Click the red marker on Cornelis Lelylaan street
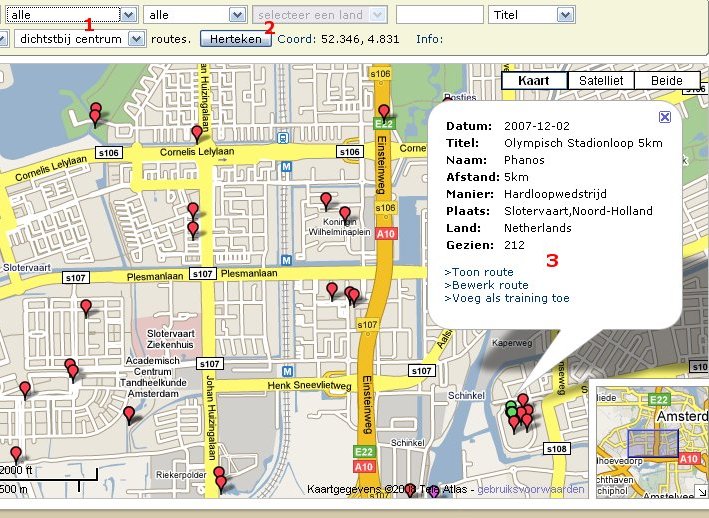Viewport: 709px width, 518px height. point(197,133)
